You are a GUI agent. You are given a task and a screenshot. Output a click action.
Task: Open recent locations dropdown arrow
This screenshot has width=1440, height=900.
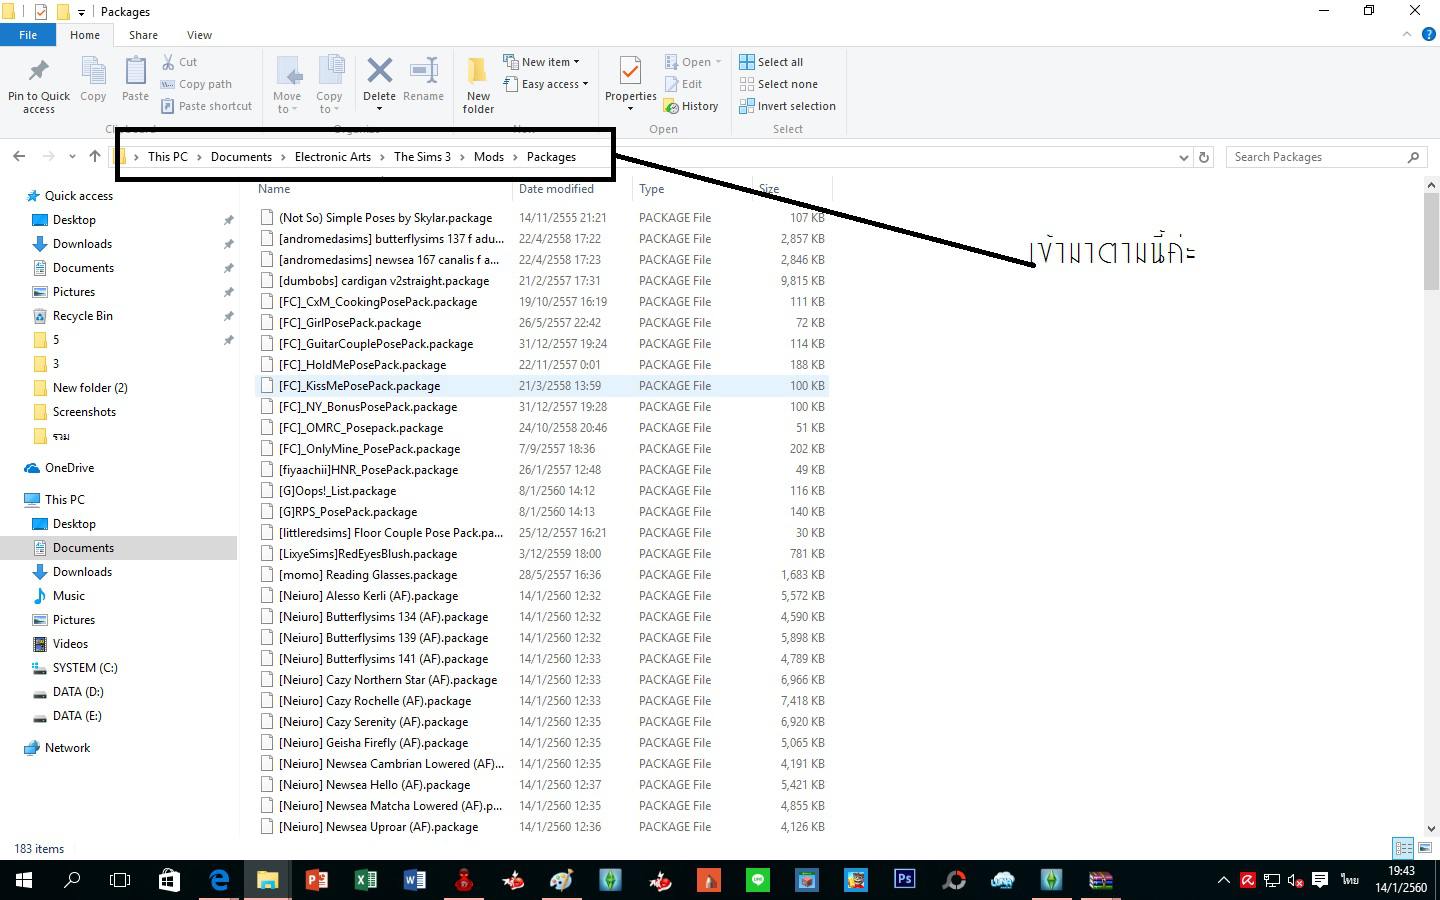click(72, 157)
